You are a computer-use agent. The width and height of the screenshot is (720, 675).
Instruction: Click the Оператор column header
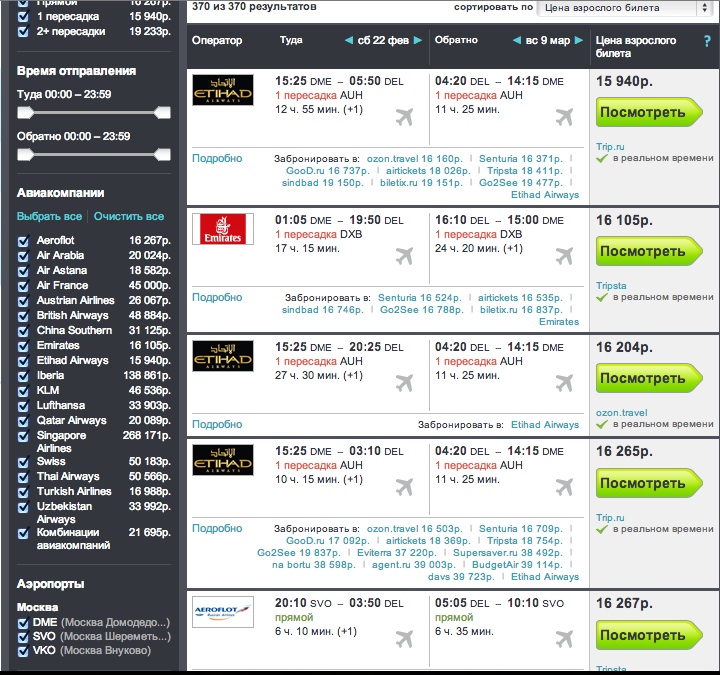coord(217,41)
